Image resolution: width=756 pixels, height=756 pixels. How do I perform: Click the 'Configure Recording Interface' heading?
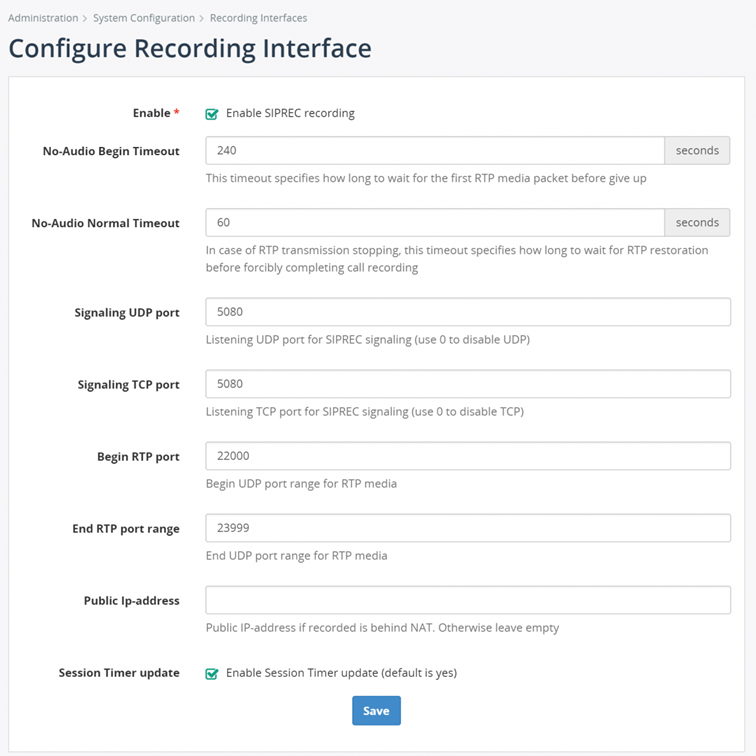(190, 49)
